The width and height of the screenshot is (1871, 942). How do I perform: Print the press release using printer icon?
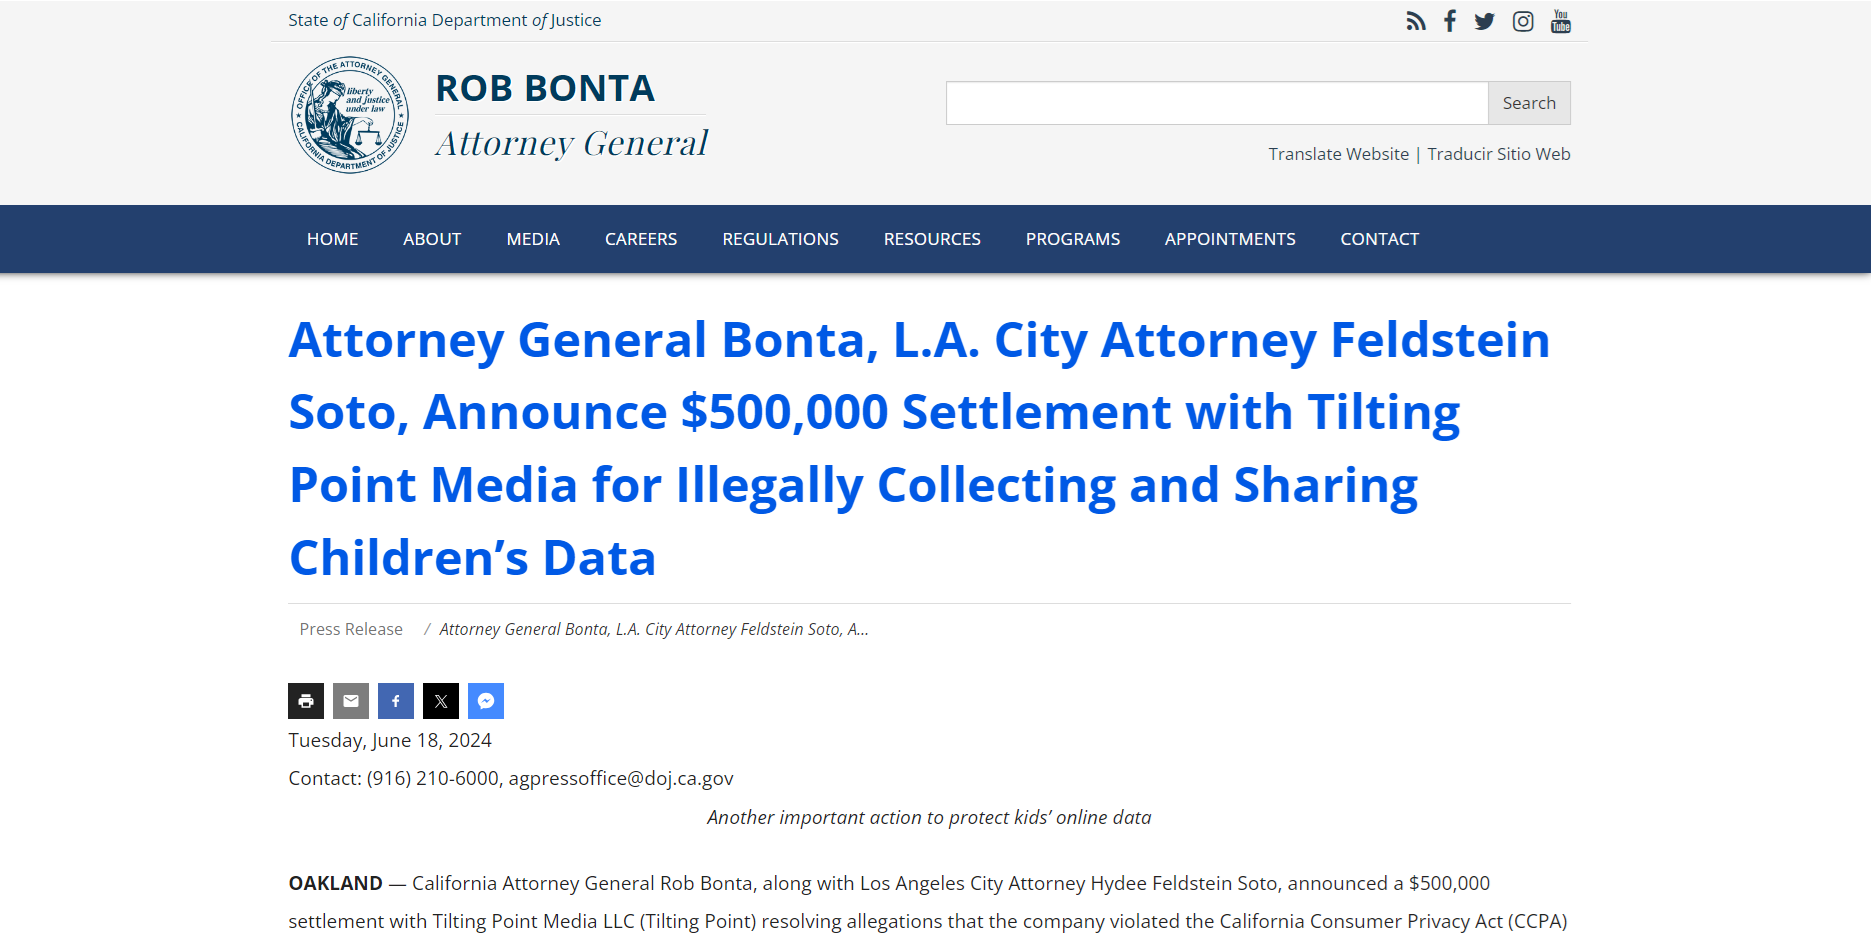pos(306,701)
